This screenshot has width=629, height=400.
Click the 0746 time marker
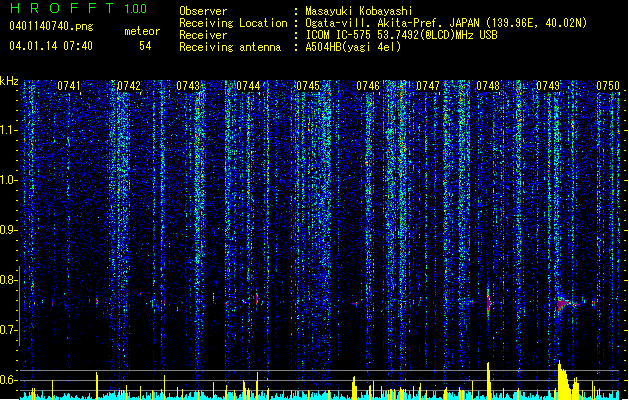click(368, 85)
